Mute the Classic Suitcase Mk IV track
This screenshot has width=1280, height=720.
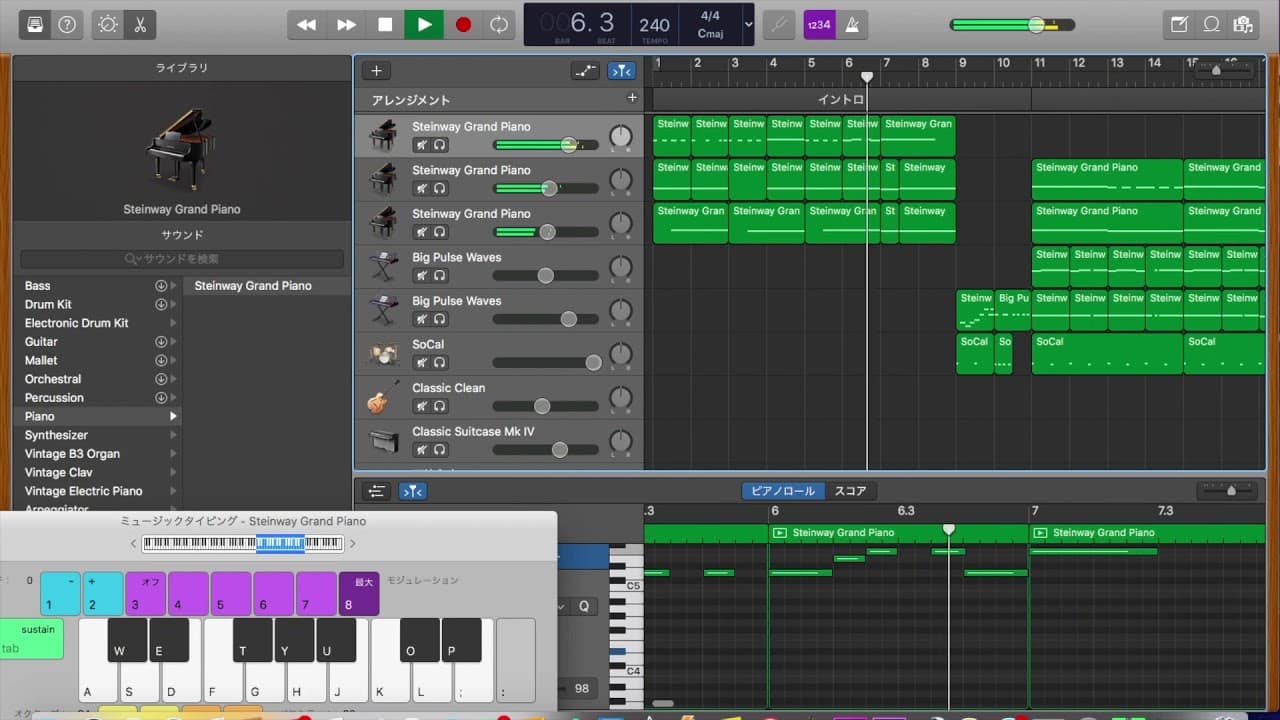tap(422, 450)
